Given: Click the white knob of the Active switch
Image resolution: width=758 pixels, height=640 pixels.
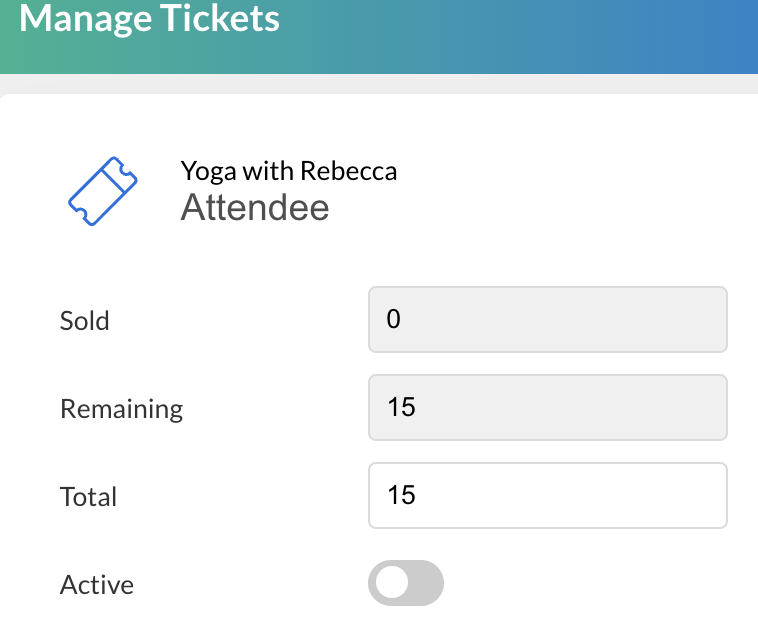Looking at the screenshot, I should click(x=391, y=583).
